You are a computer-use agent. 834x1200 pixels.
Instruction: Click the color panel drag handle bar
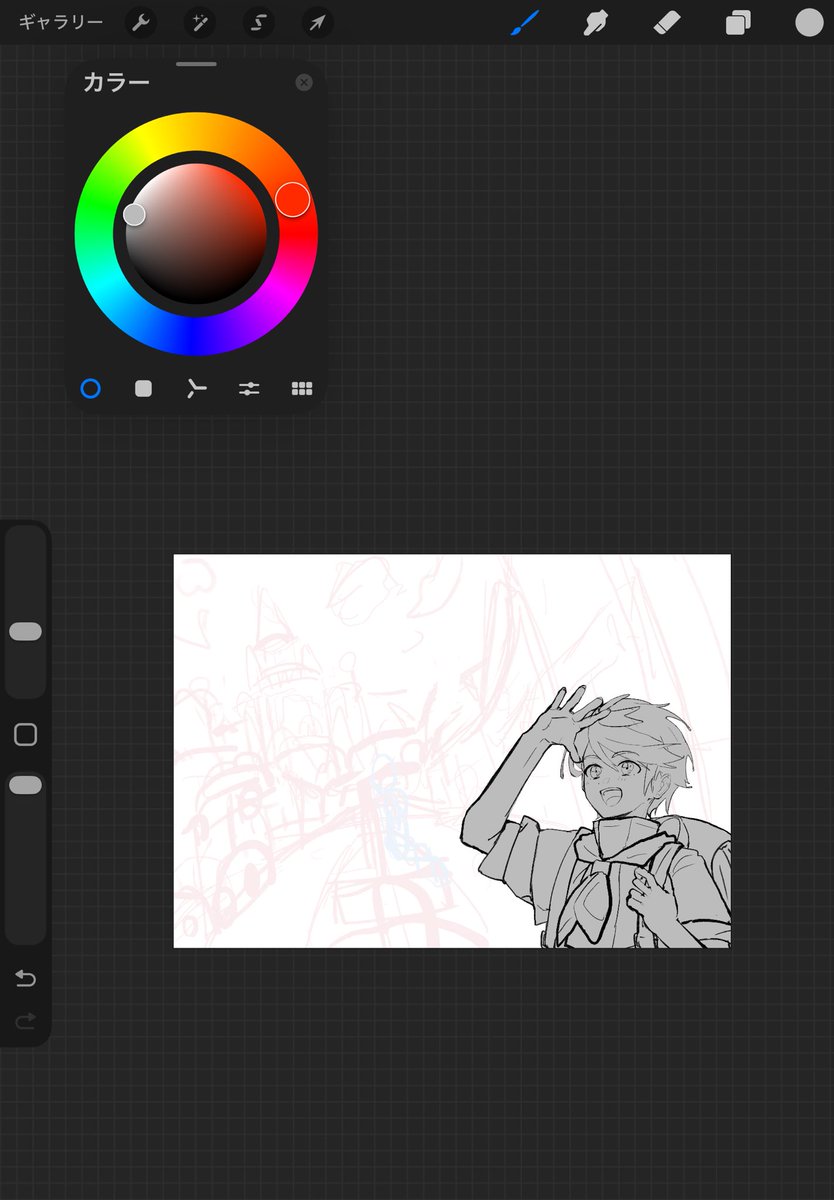point(196,64)
